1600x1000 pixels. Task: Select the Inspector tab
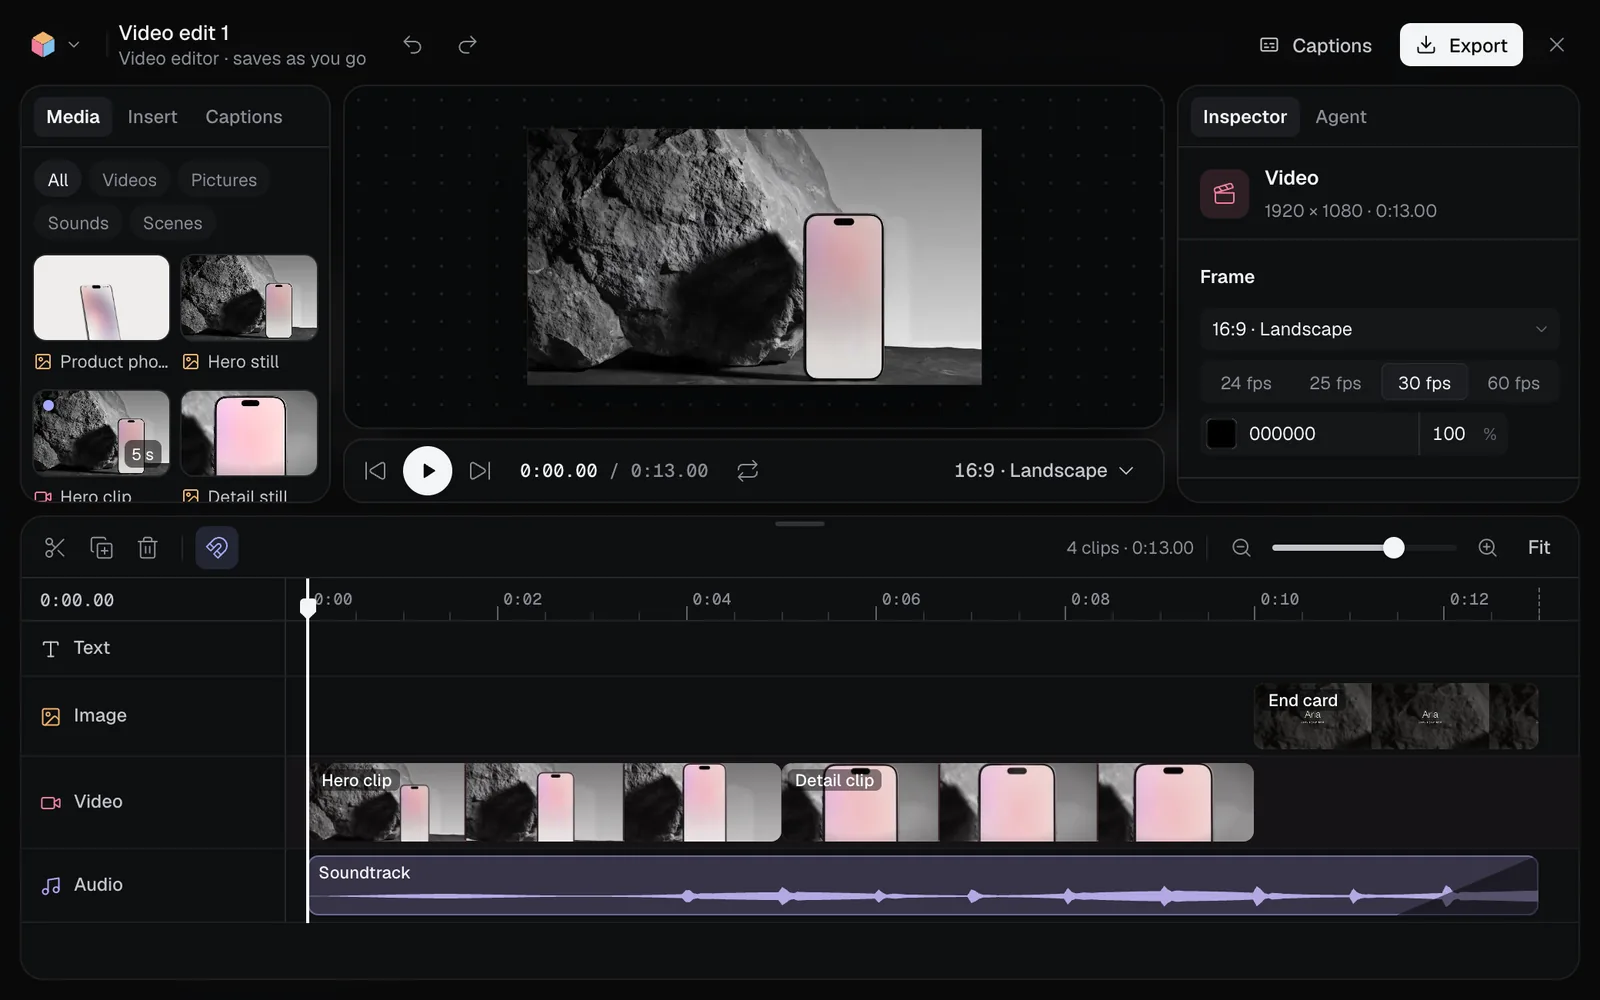(x=1245, y=117)
